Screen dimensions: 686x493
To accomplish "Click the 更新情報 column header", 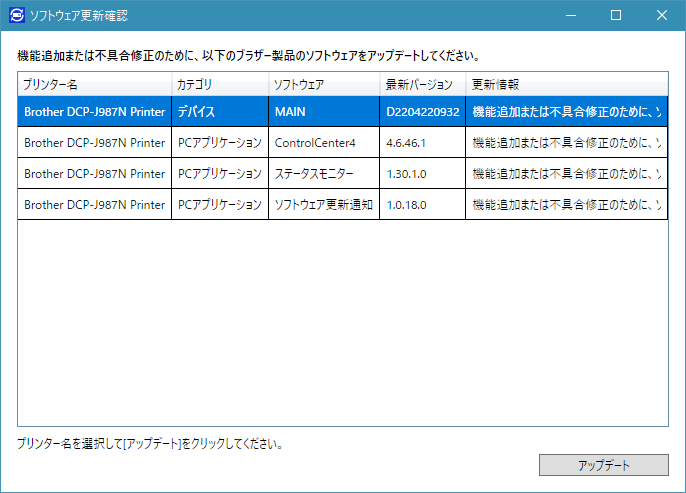I will coord(567,84).
